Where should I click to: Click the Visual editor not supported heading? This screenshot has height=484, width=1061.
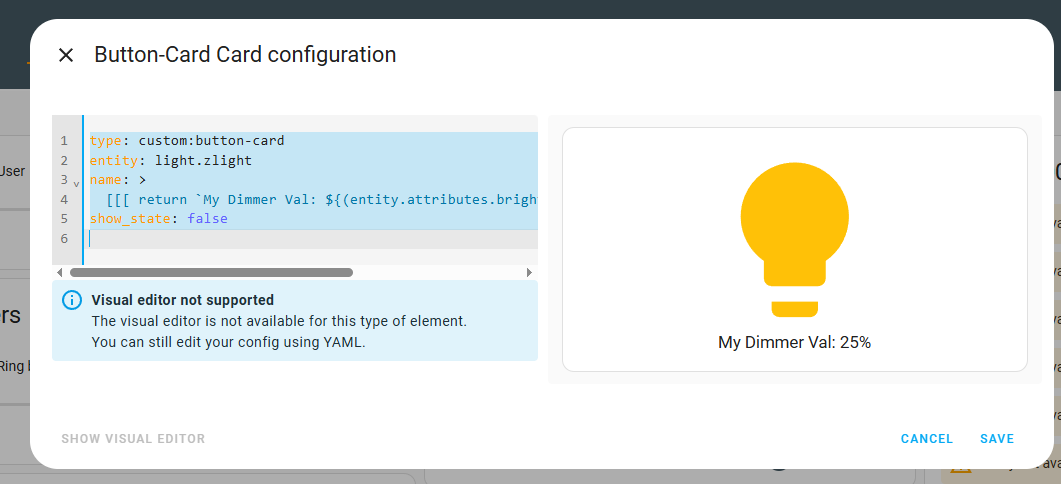(183, 300)
